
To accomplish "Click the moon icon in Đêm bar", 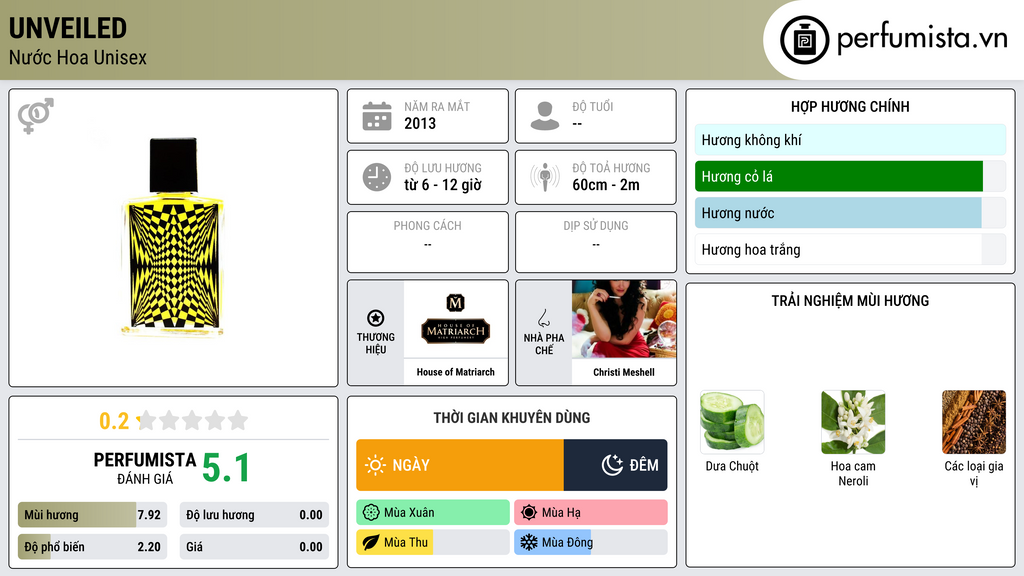I will [x=612, y=465].
